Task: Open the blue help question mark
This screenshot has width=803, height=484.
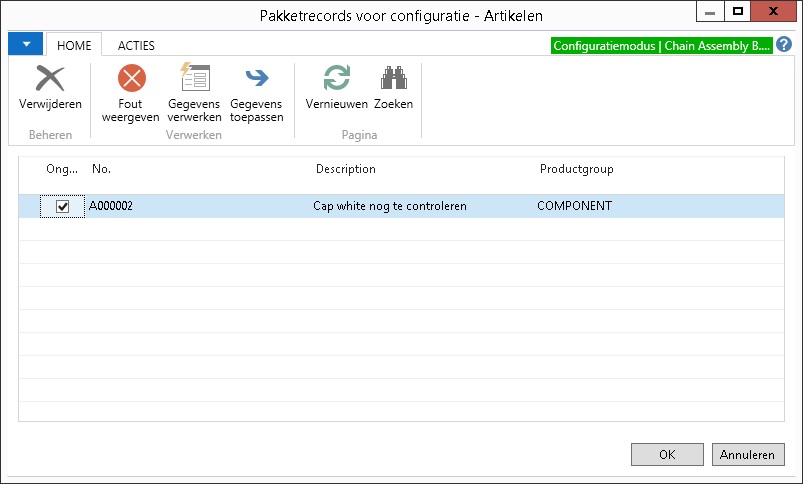Action: [784, 45]
